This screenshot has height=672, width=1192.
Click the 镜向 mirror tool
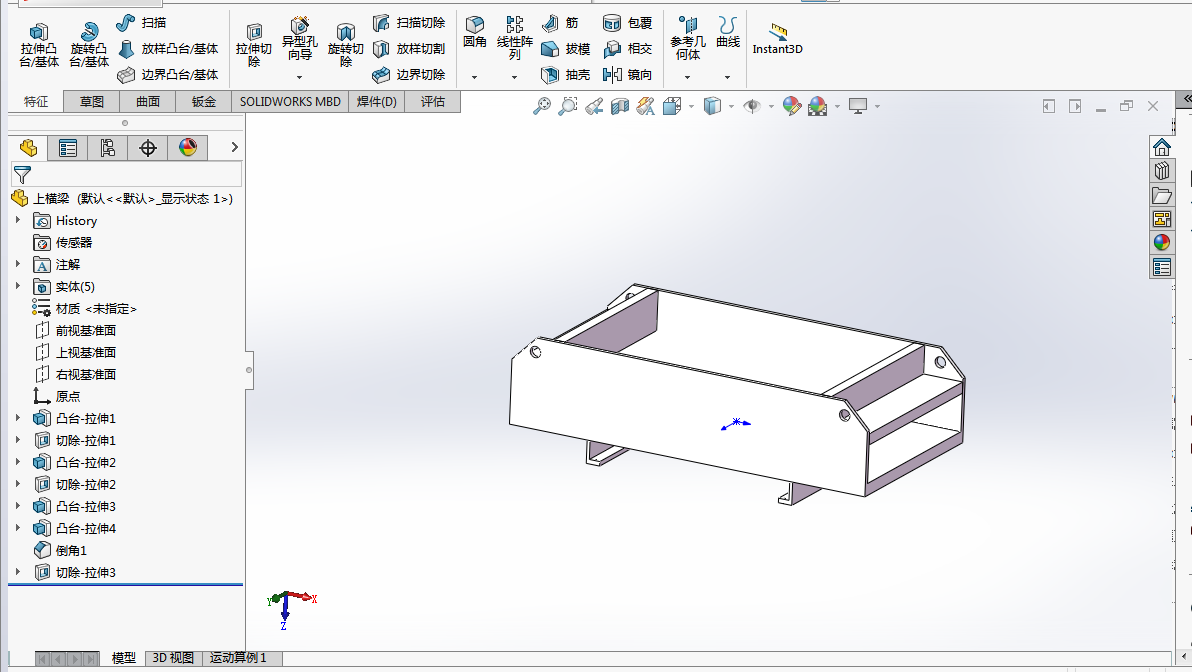pos(628,74)
